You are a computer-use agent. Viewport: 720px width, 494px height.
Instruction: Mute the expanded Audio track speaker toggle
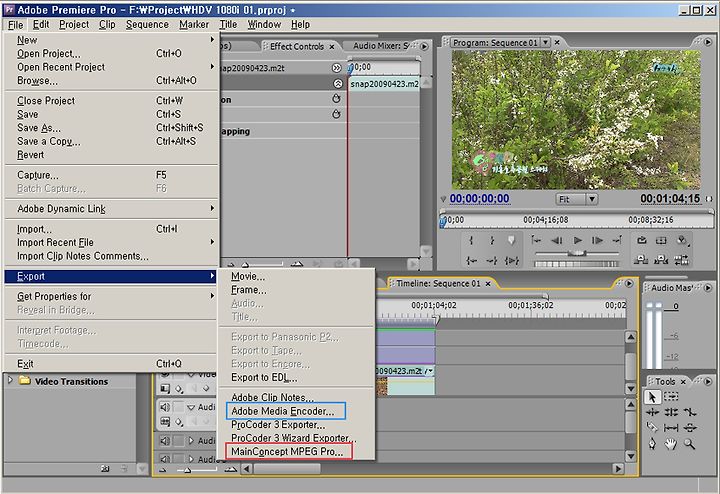(165, 407)
